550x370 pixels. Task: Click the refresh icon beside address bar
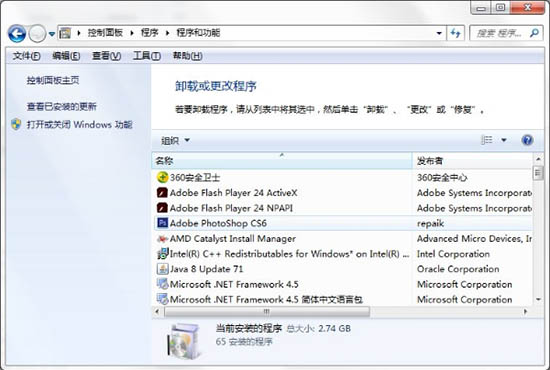[456, 33]
